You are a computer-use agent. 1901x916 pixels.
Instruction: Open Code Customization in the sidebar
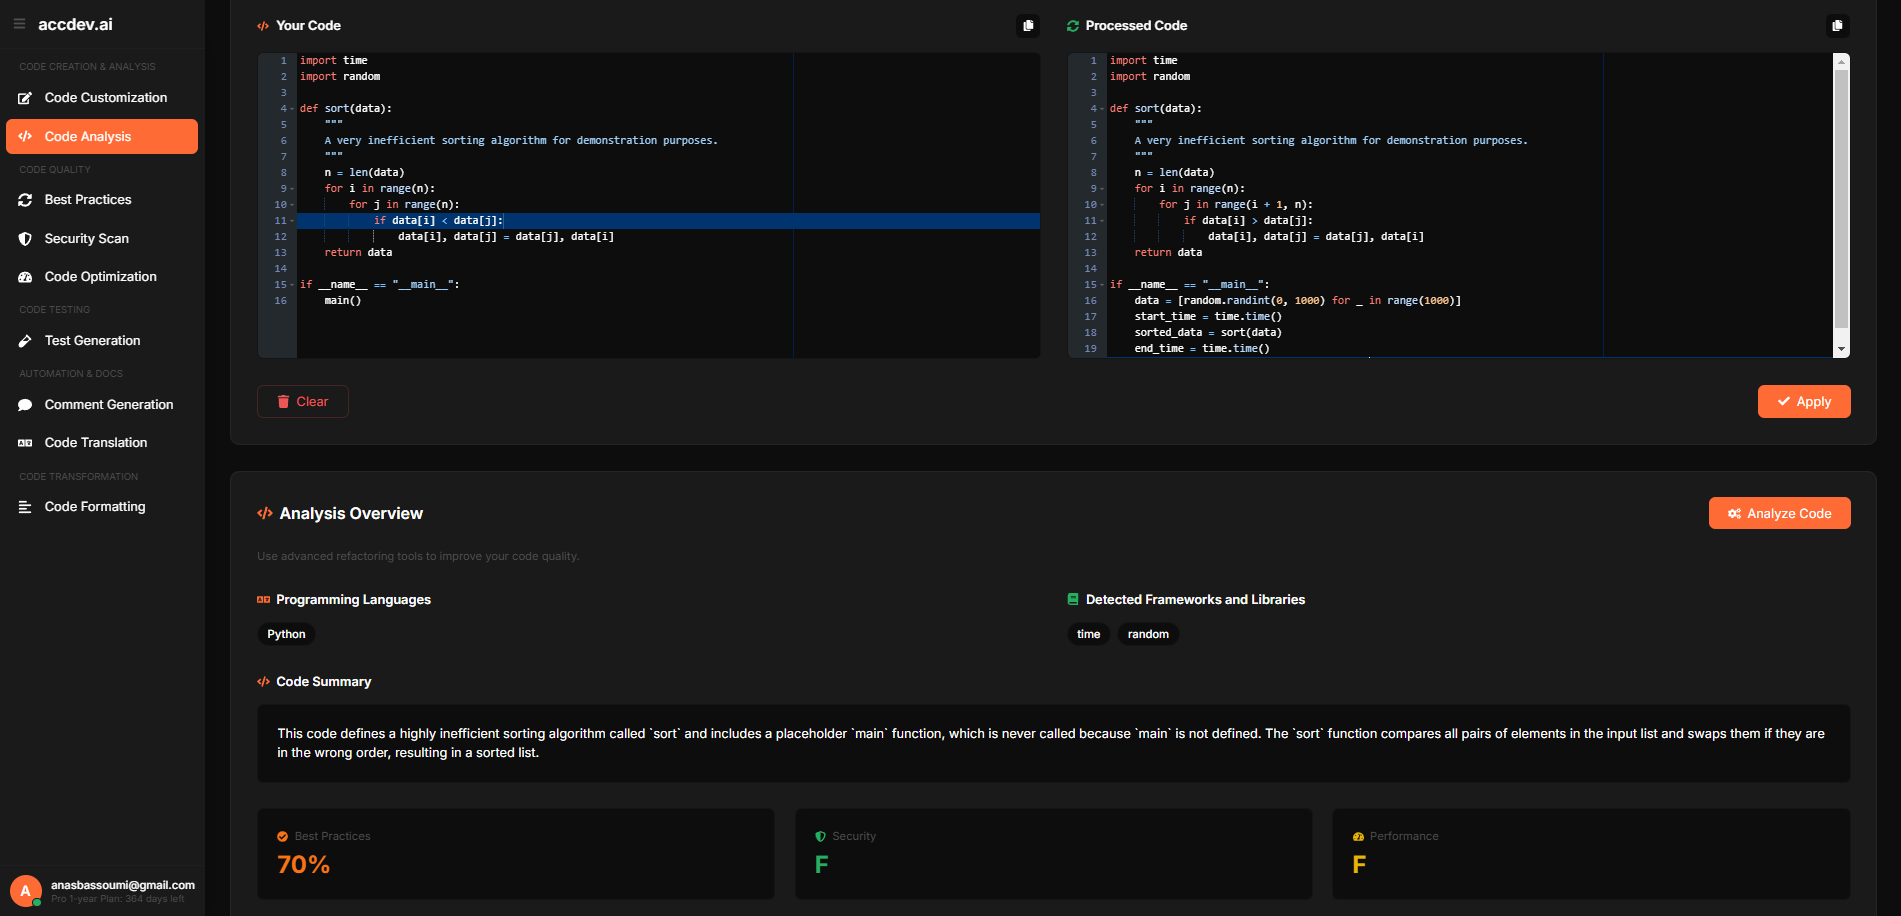point(102,98)
